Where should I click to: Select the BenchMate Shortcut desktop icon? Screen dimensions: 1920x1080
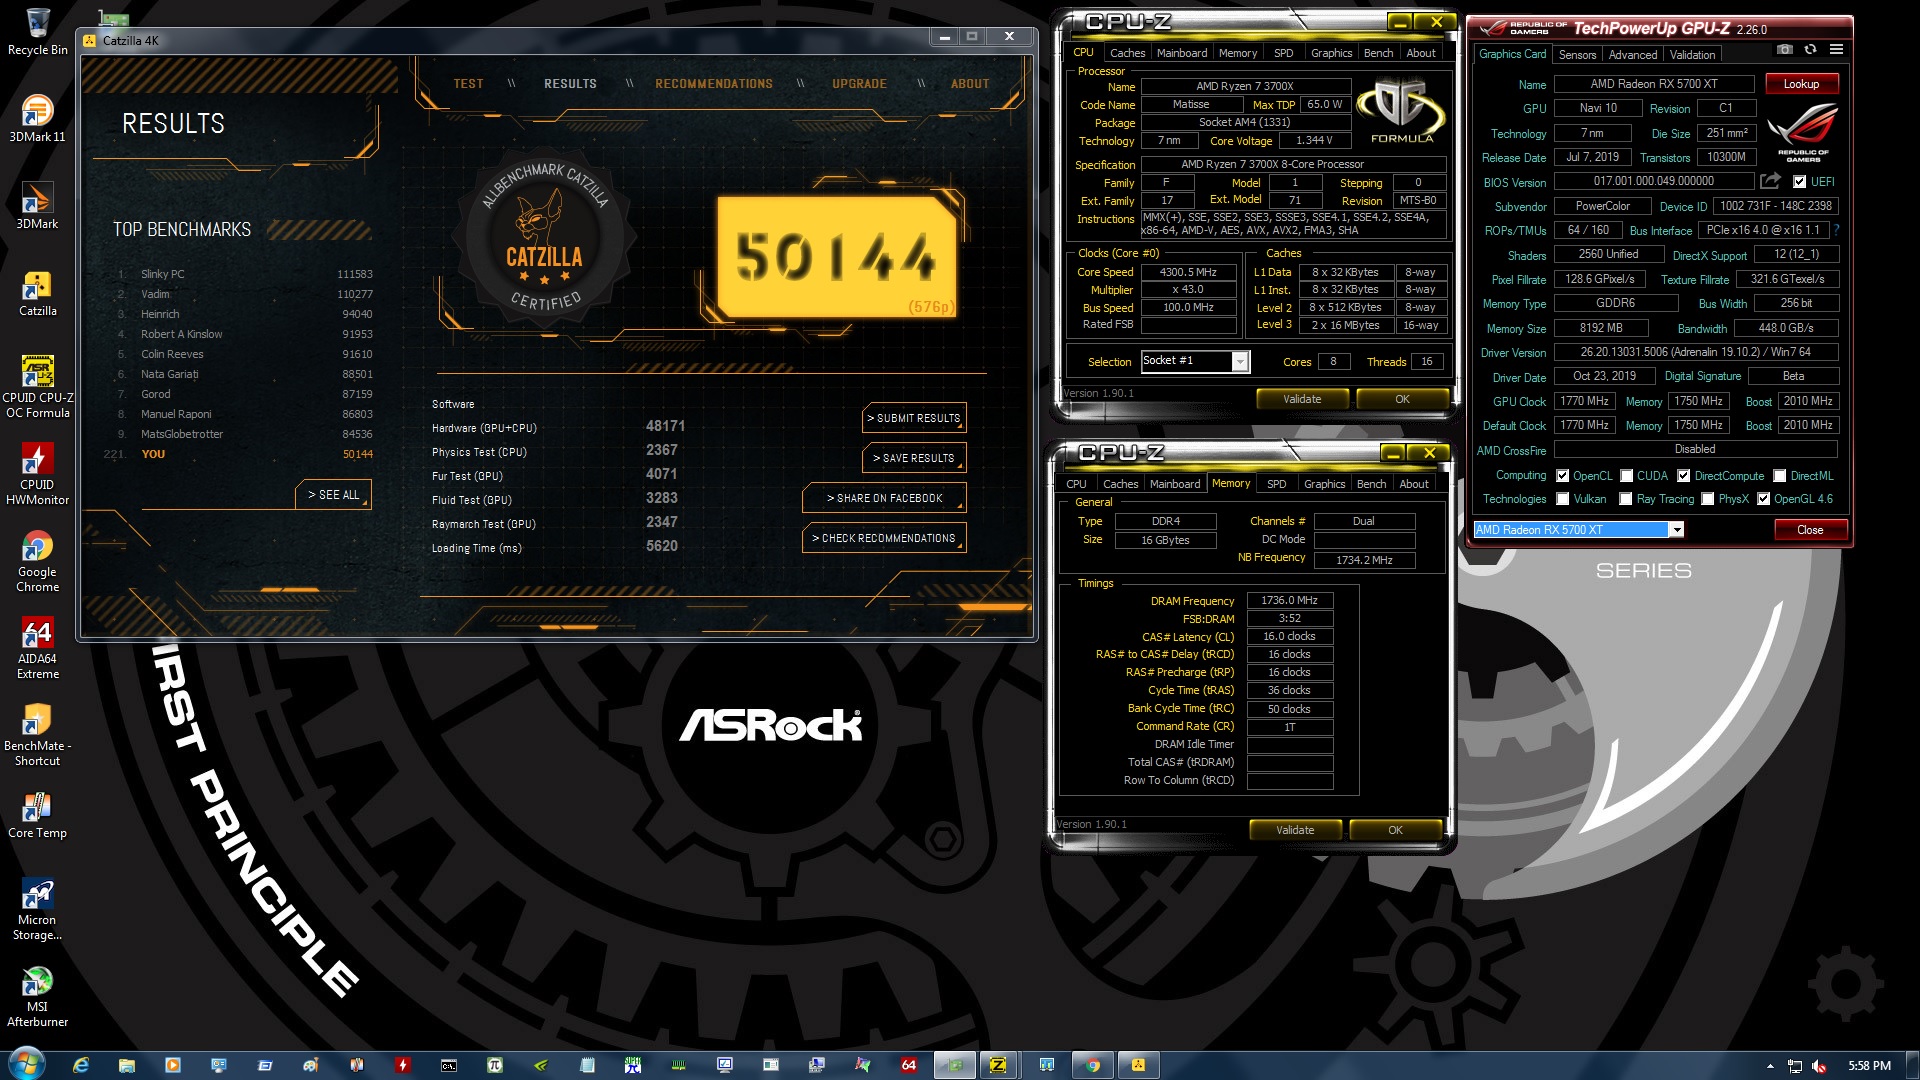(38, 735)
